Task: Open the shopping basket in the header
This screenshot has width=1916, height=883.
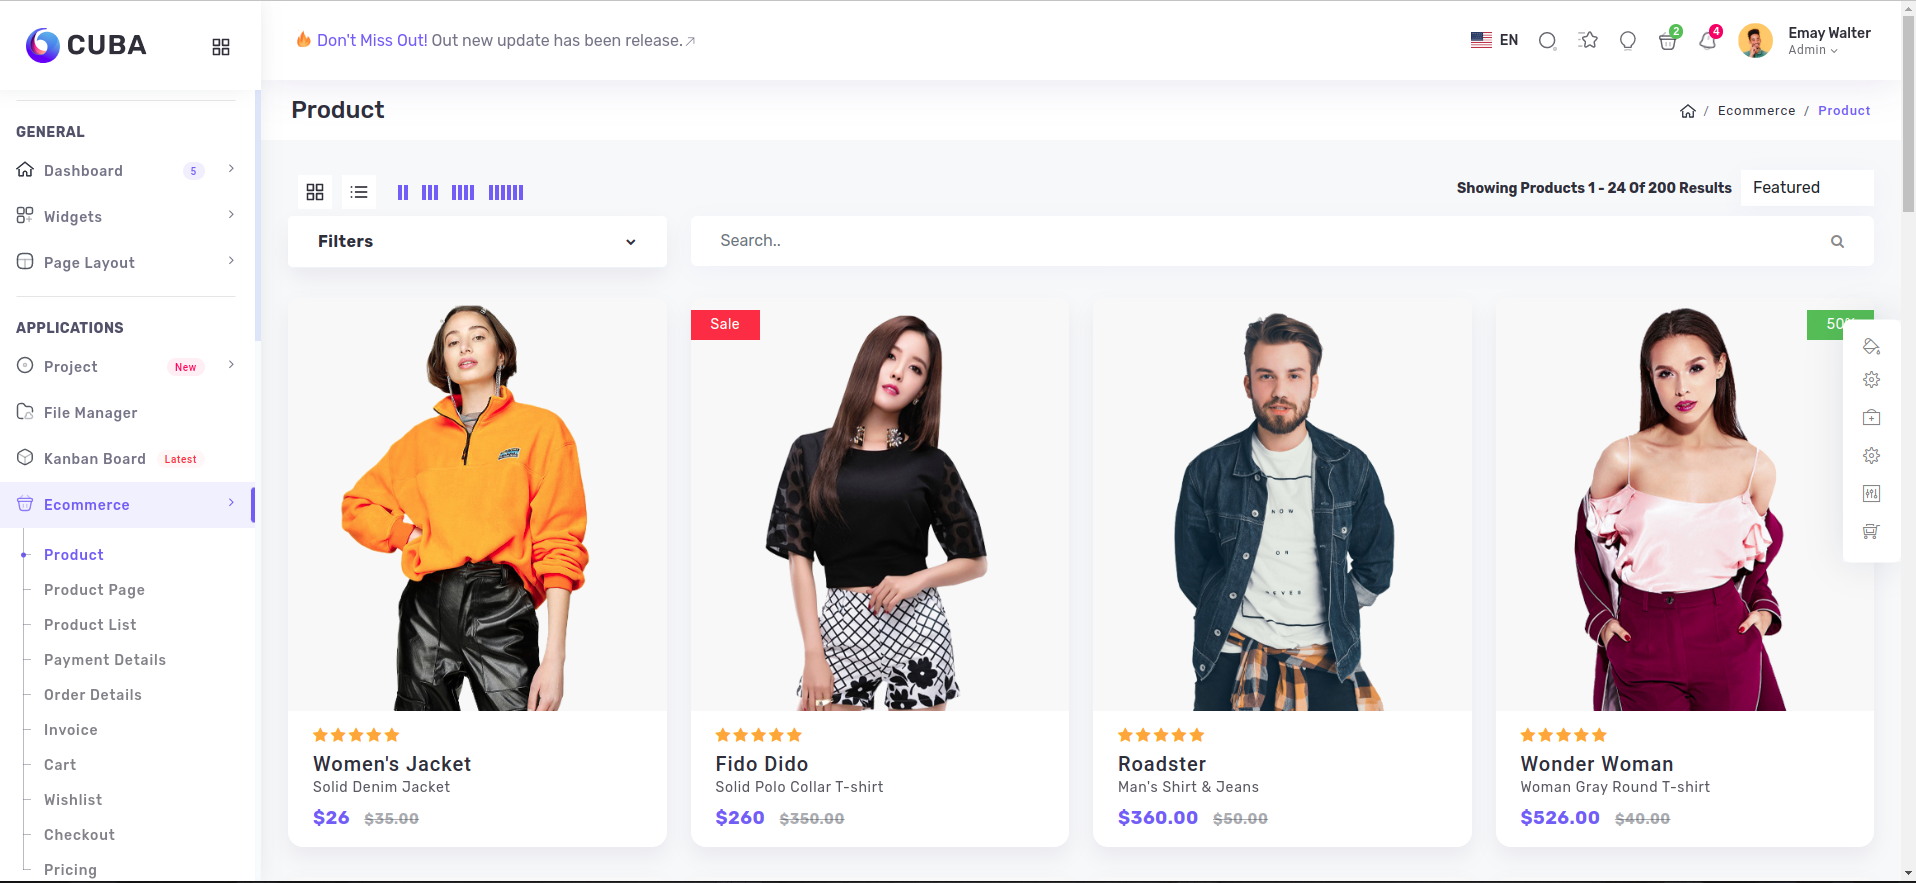Action: (x=1667, y=41)
